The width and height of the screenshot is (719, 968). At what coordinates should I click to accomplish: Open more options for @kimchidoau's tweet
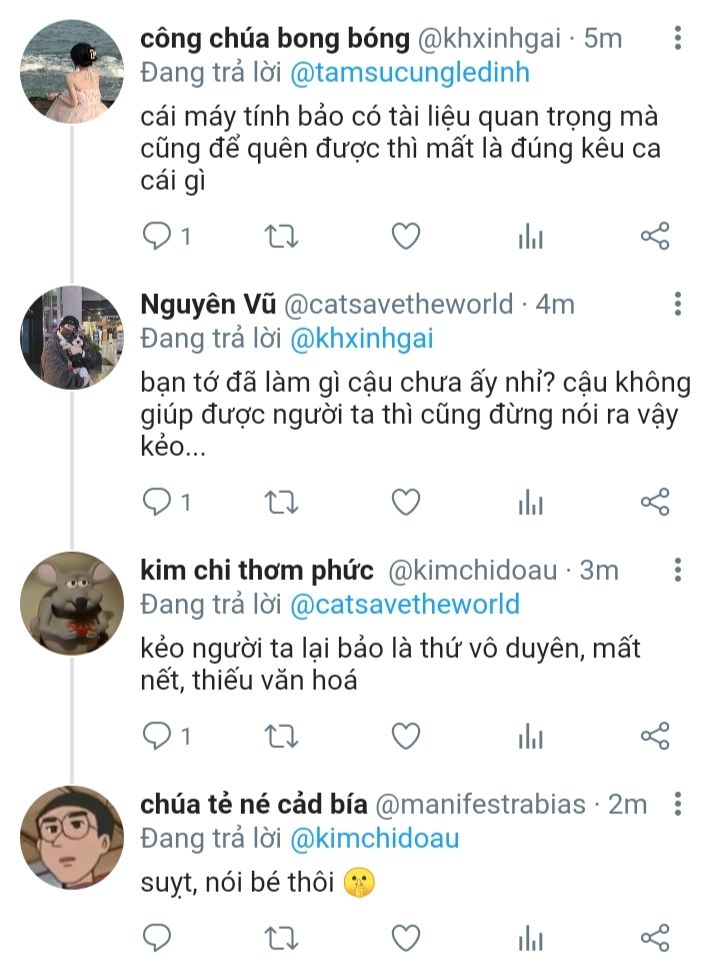tap(678, 570)
